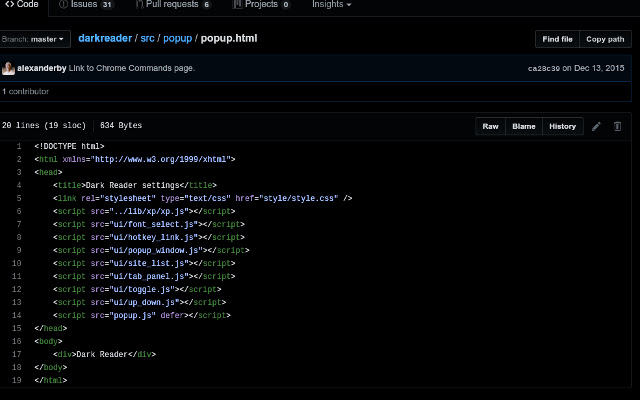Click the trash delete file icon
This screenshot has width=640, height=400.
tap(617, 126)
